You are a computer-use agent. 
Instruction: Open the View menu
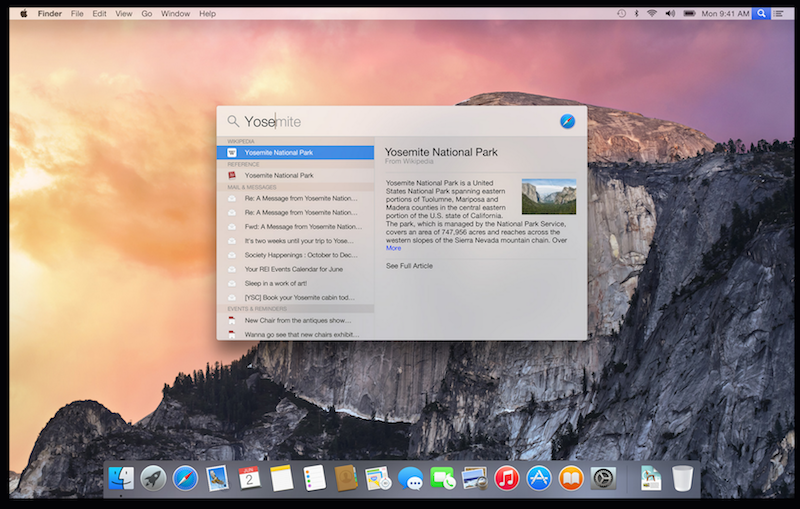[x=123, y=14]
